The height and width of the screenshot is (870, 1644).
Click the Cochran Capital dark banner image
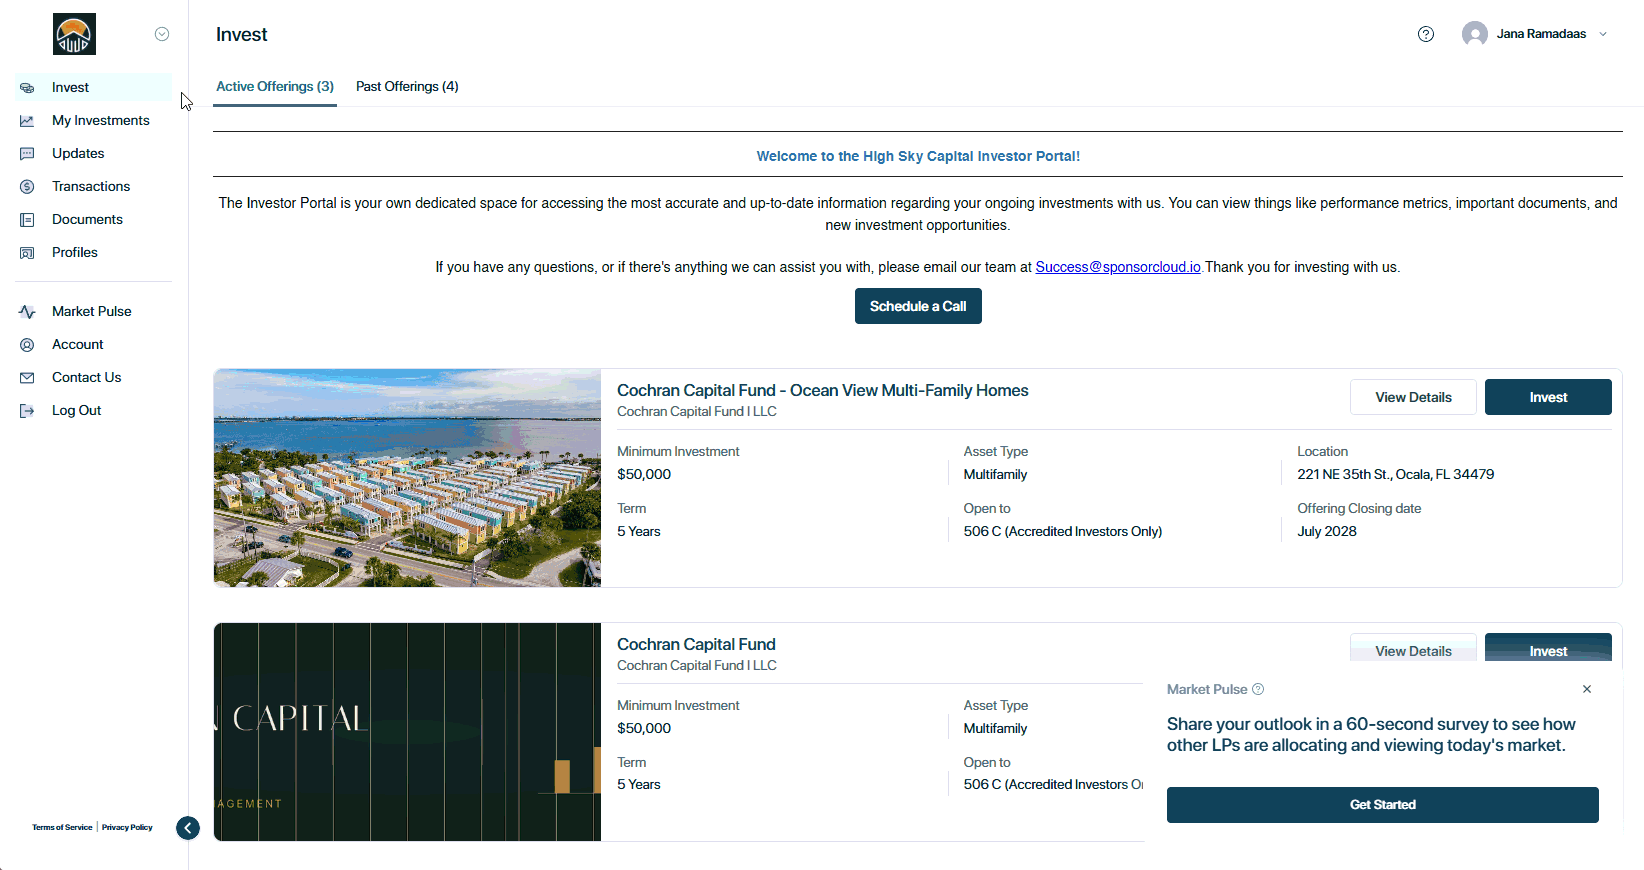tap(407, 732)
